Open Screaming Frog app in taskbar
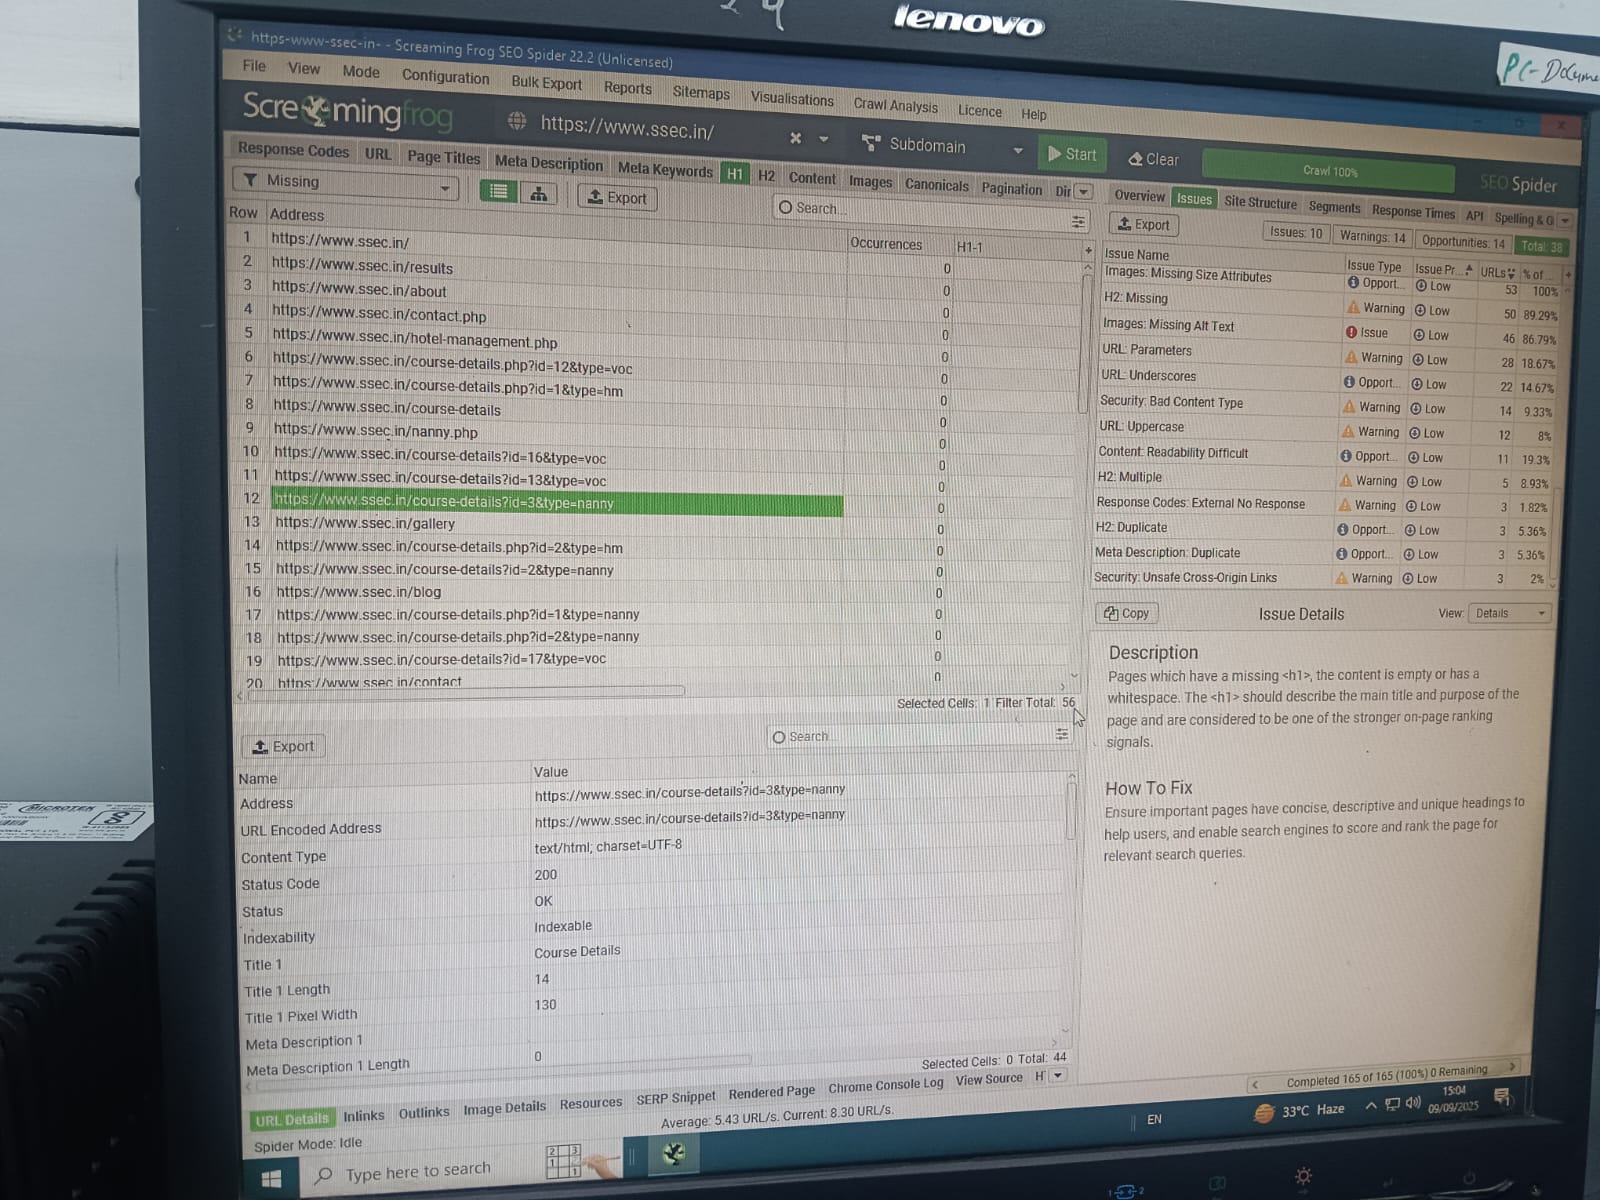Image resolution: width=1600 pixels, height=1200 pixels. pos(674,1154)
